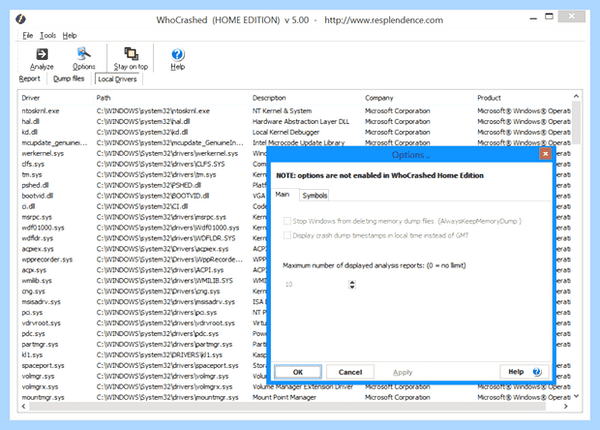Viewport: 600px width, 430px height.
Task: Select the kd.dll driver row
Action: [295, 132]
